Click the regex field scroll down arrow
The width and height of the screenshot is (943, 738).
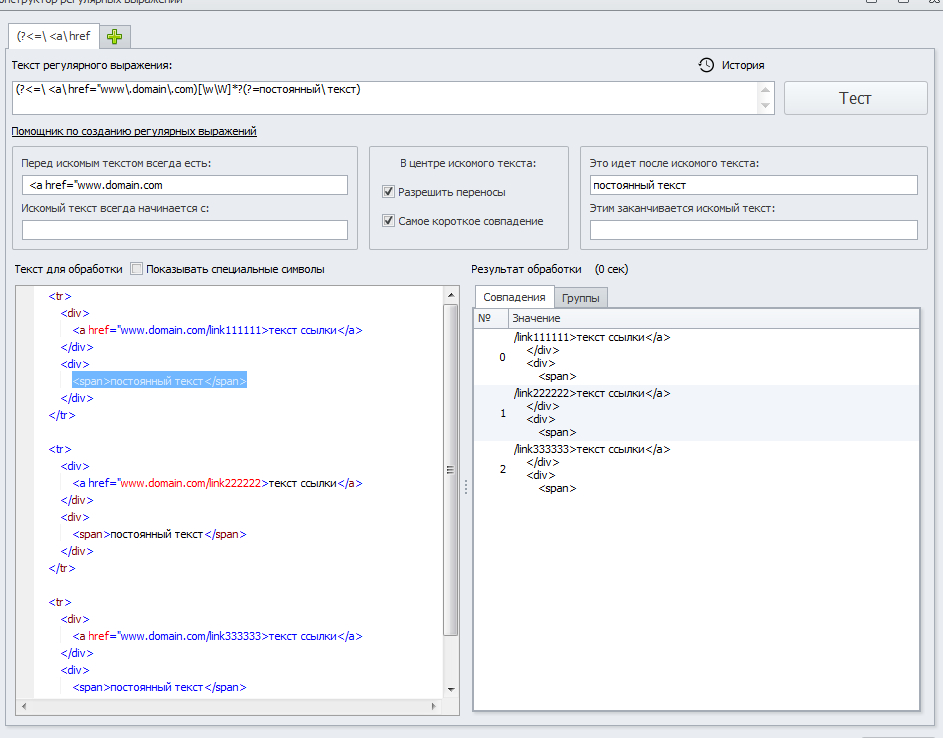point(766,106)
